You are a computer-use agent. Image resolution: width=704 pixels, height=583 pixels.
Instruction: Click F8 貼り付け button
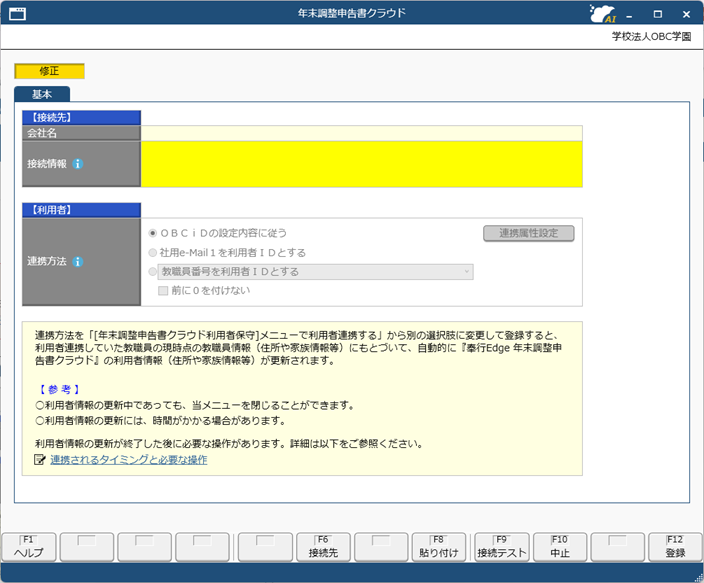click(439, 547)
